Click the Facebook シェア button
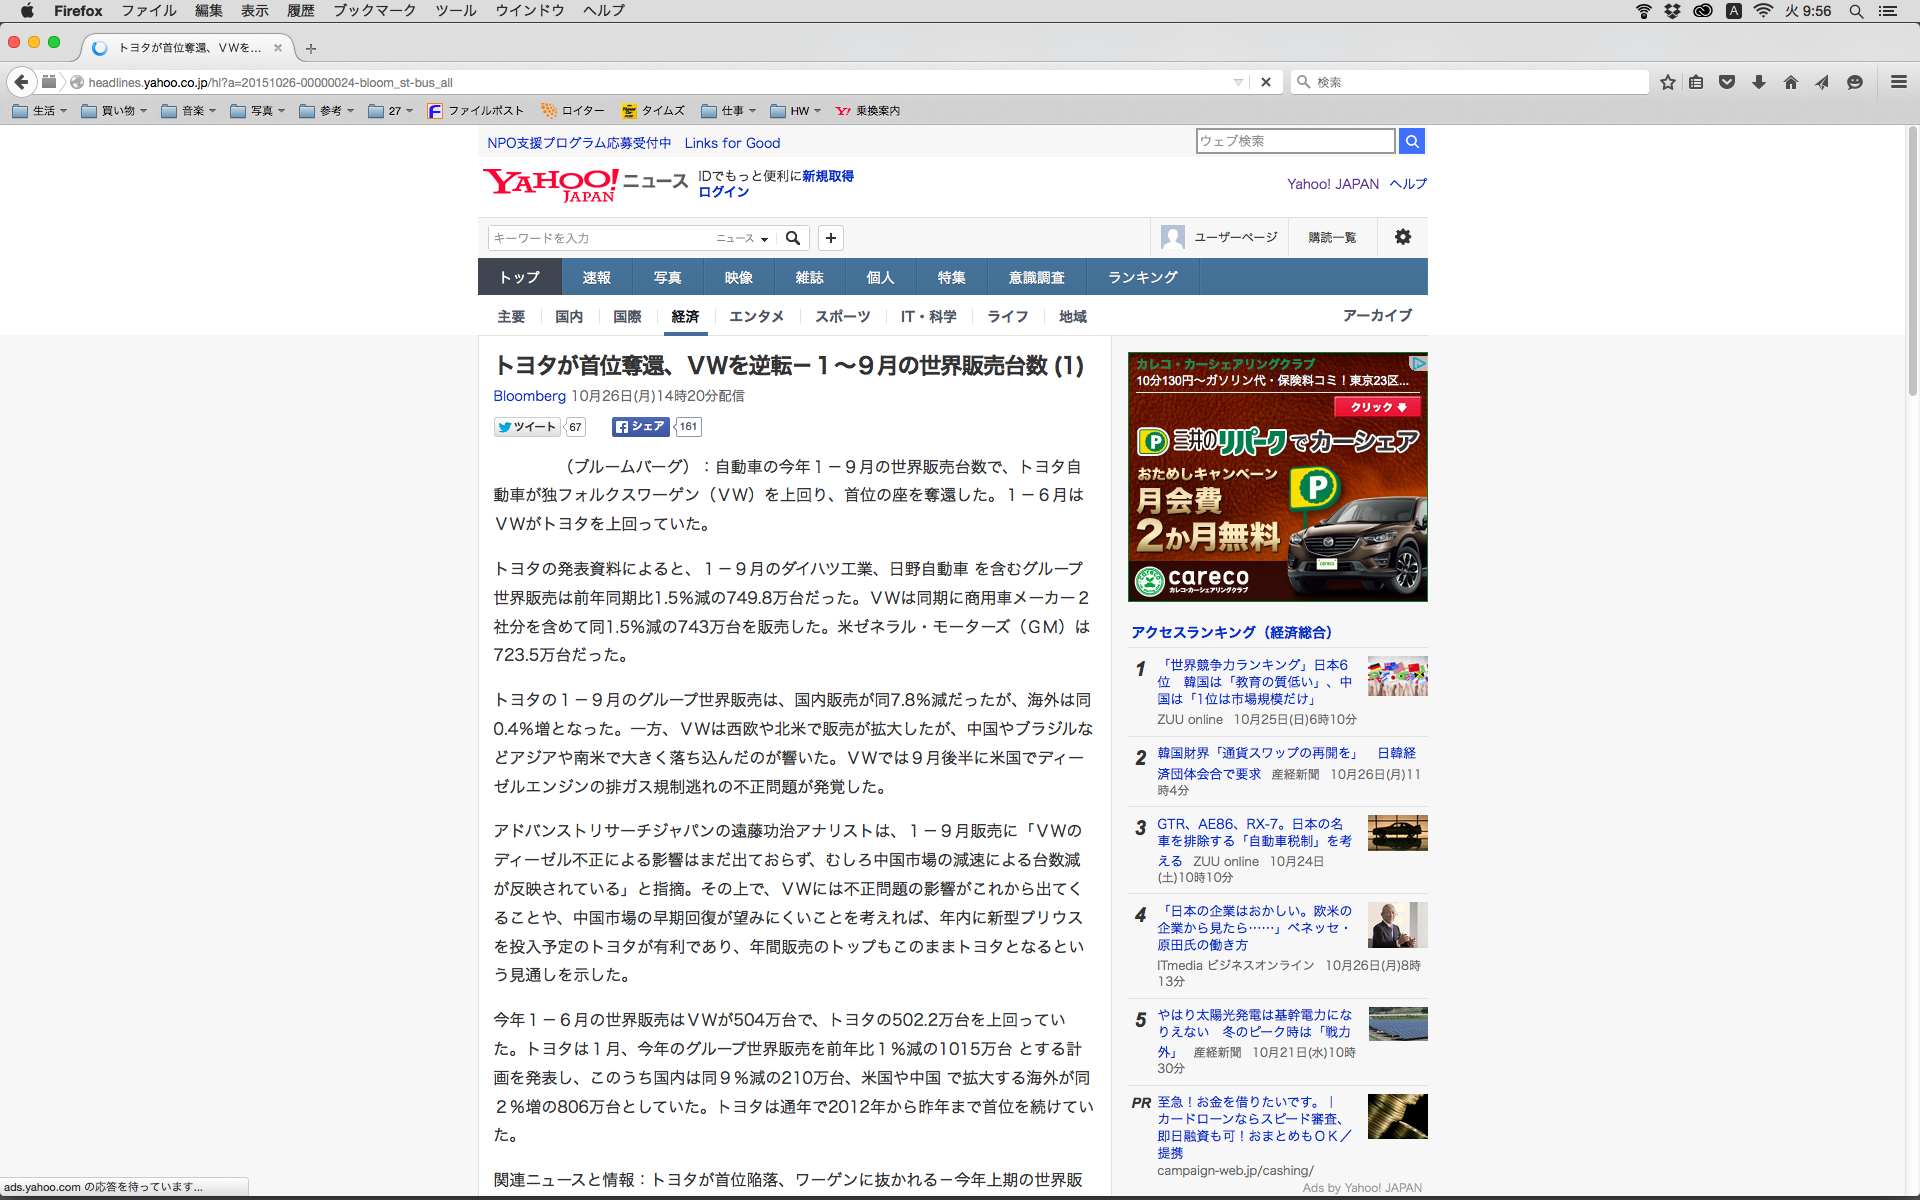The image size is (1920, 1200). pyautogui.click(x=640, y=427)
